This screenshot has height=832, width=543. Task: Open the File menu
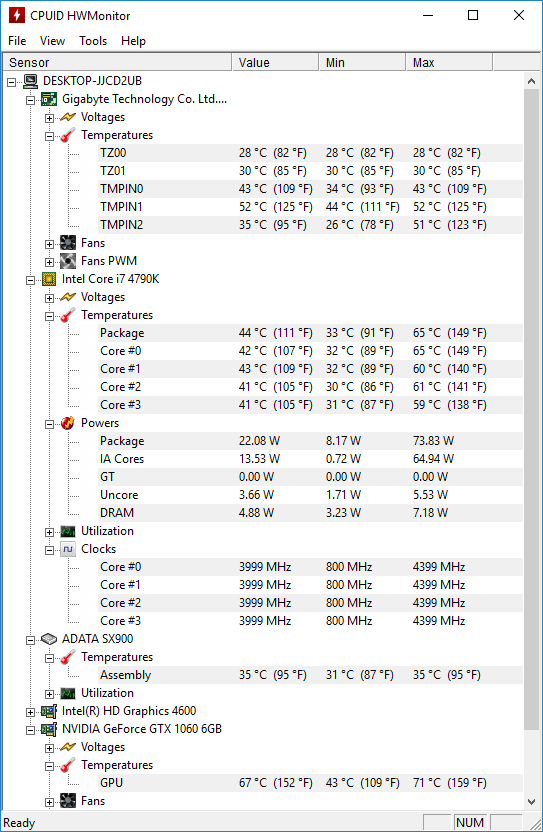tap(17, 41)
